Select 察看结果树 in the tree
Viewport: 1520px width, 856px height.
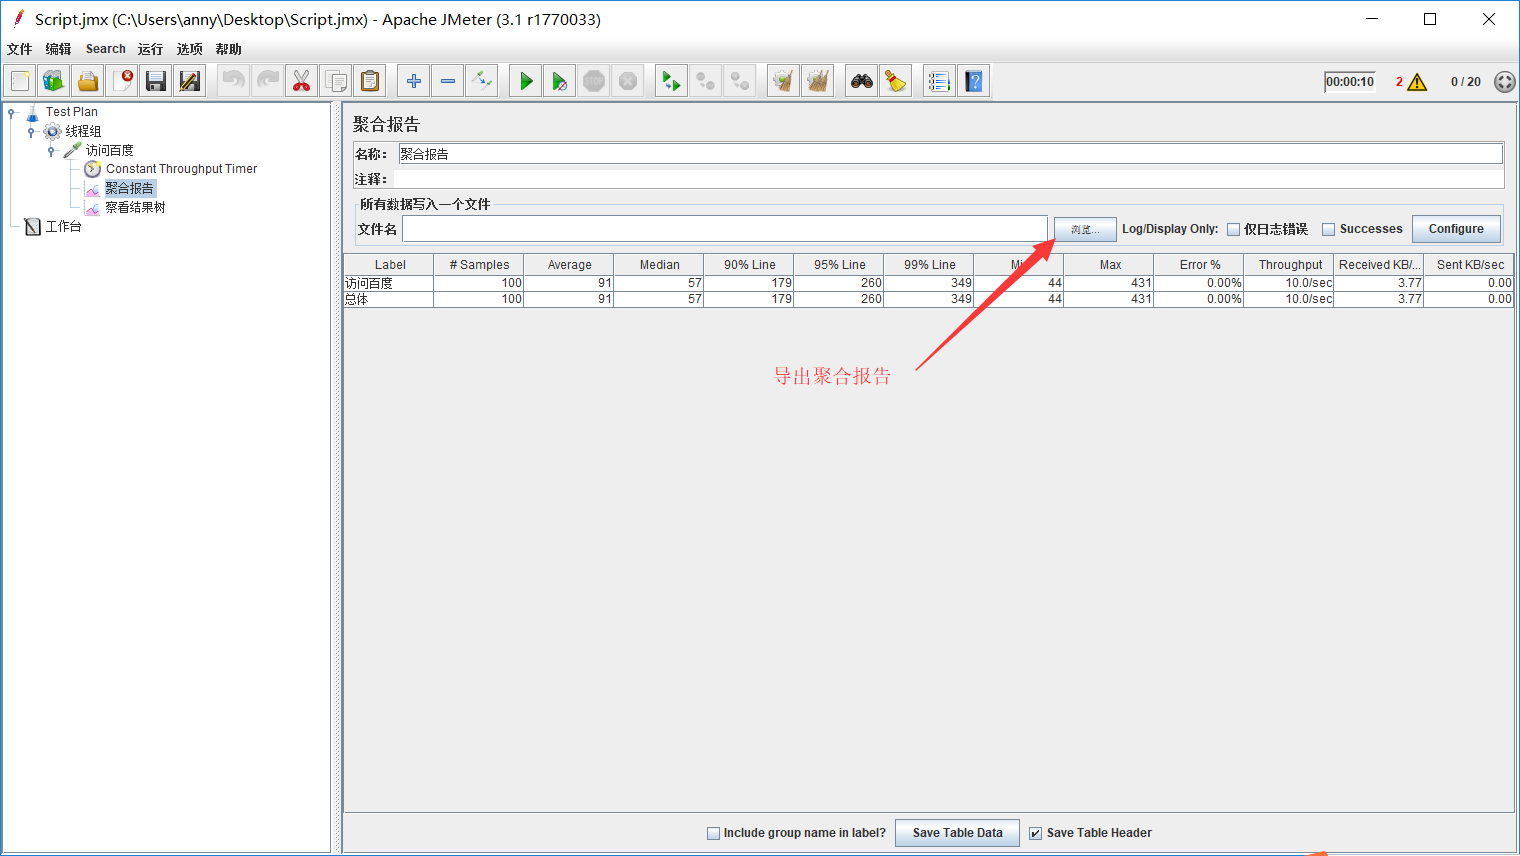[135, 208]
